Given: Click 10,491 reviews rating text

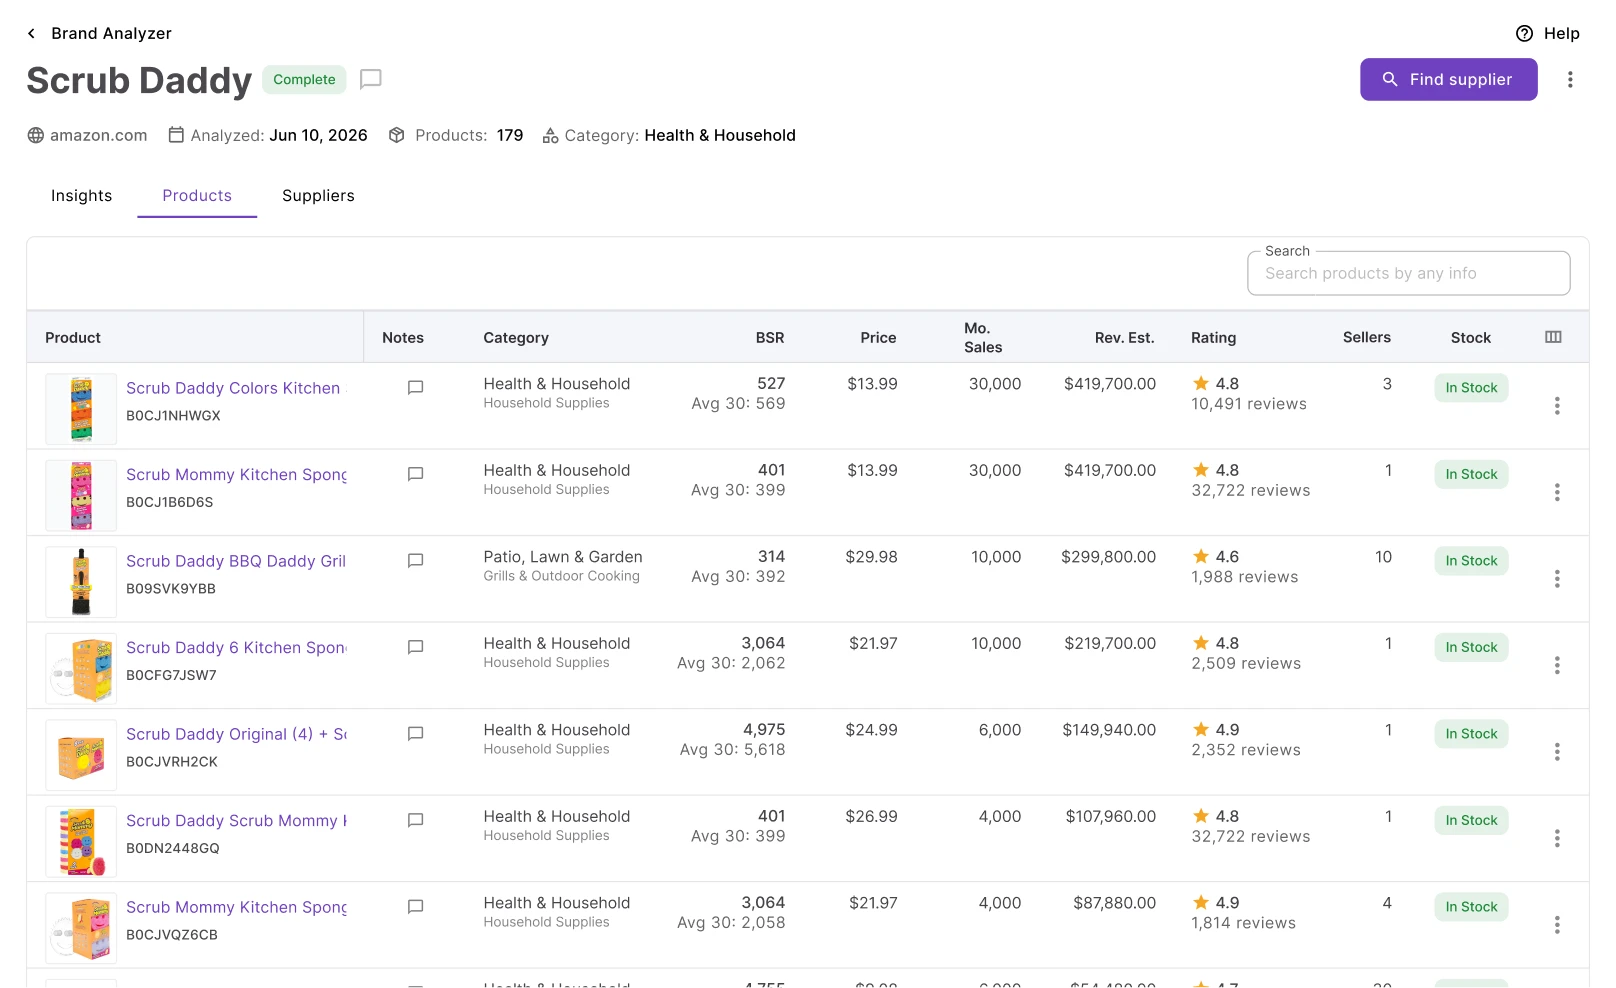Looking at the screenshot, I should click(1249, 404).
